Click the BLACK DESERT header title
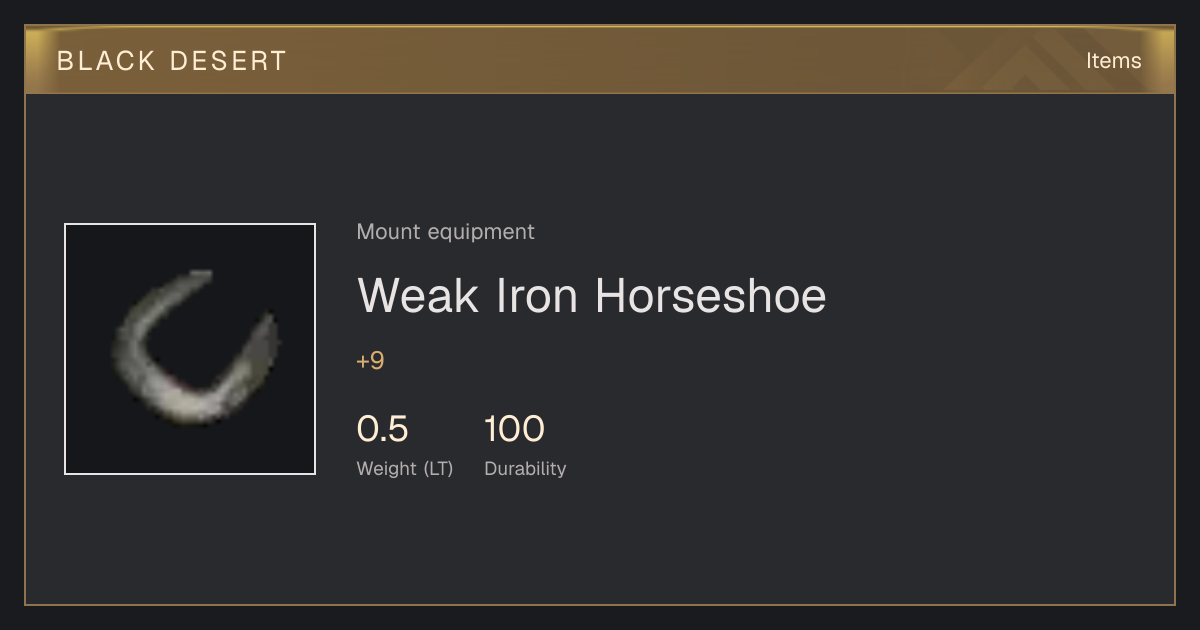Screen dimensions: 1200x630 tap(172, 61)
